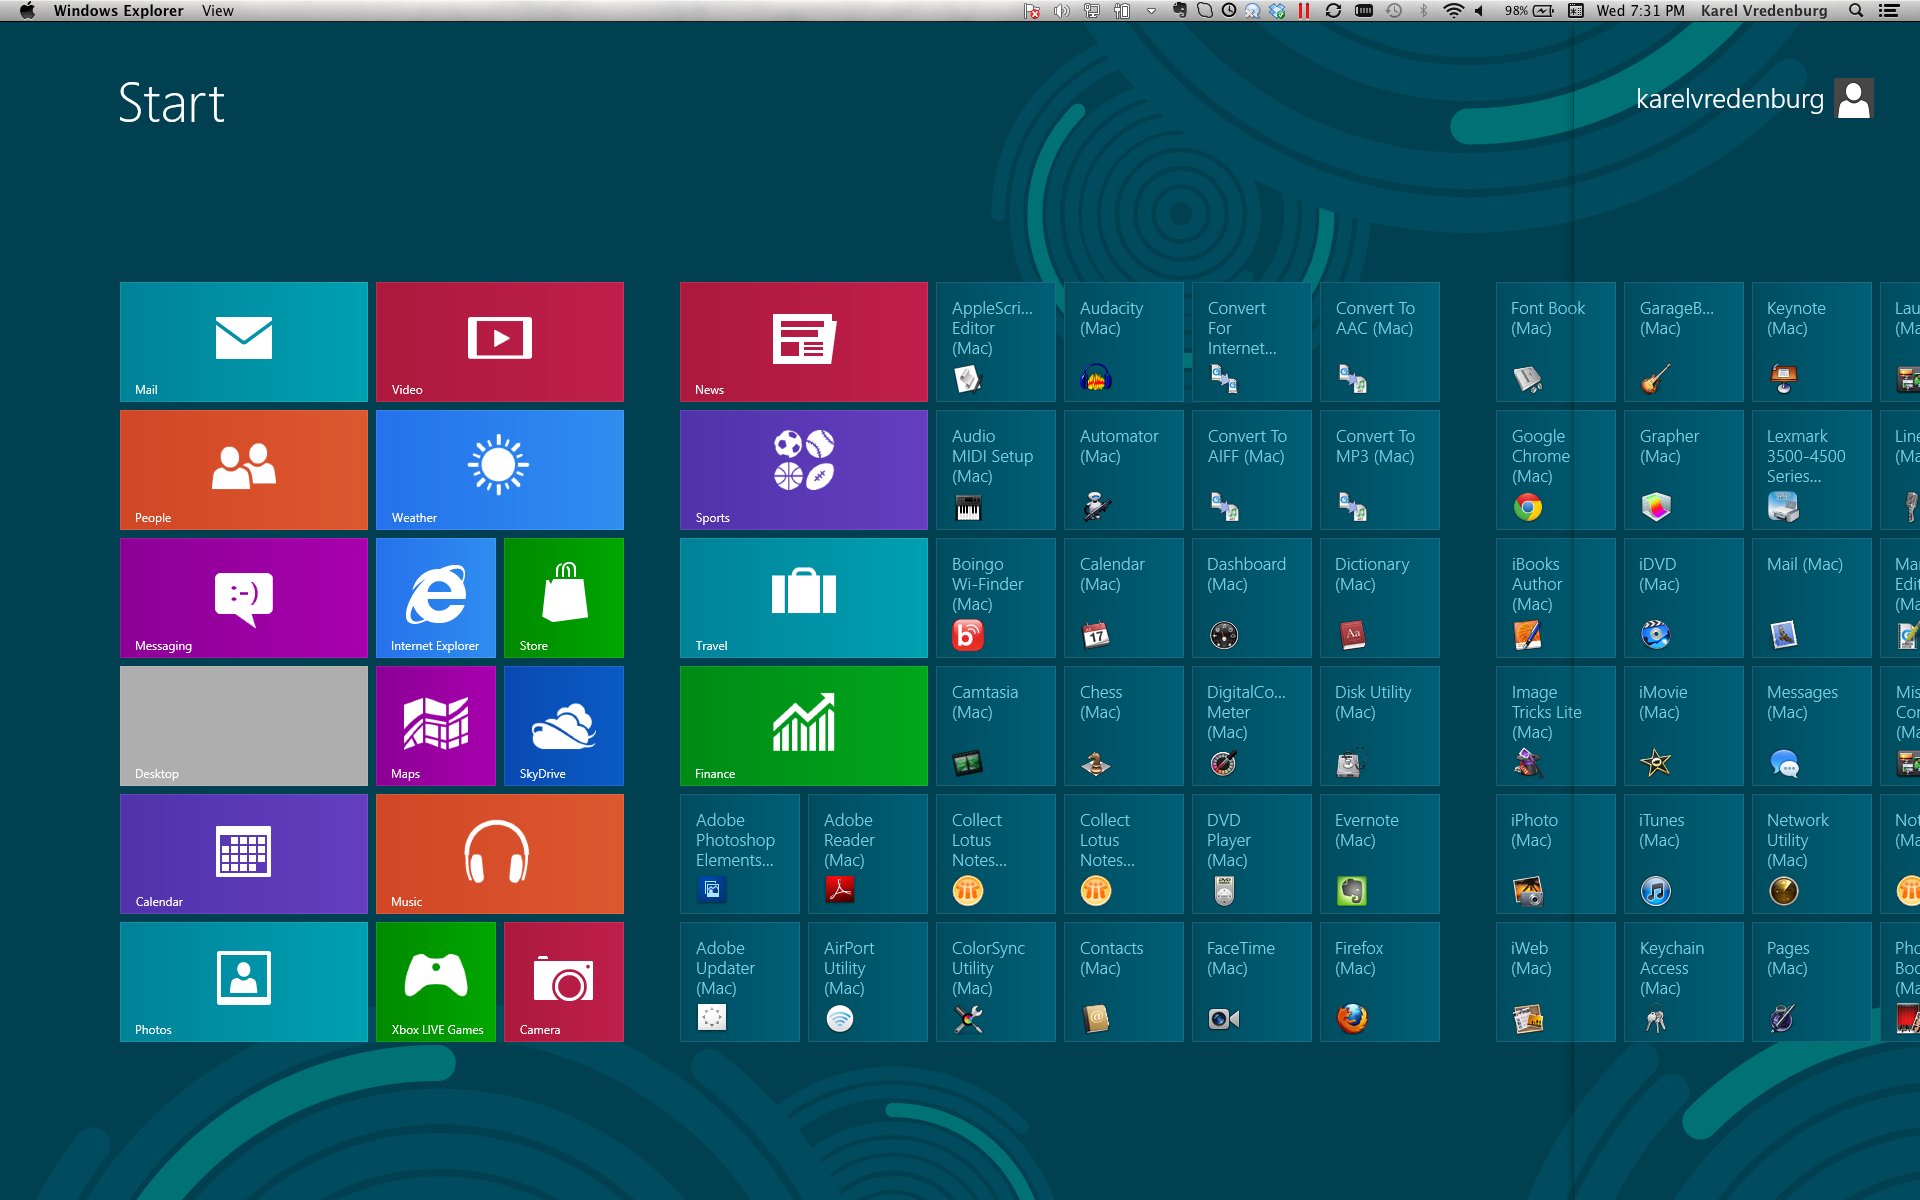Launch Adobe Photoshop Elements tile

tap(740, 854)
